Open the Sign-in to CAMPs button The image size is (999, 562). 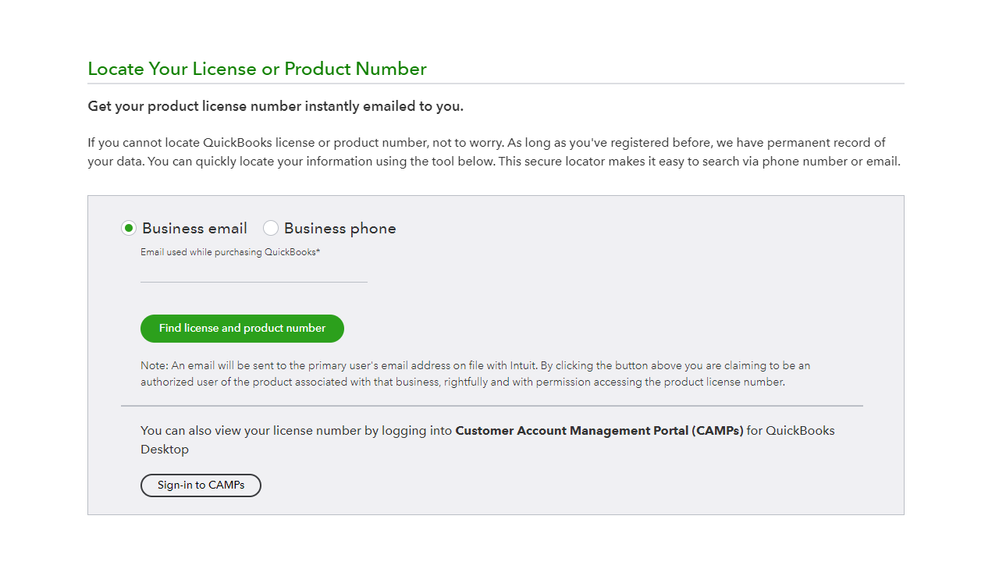(x=200, y=485)
